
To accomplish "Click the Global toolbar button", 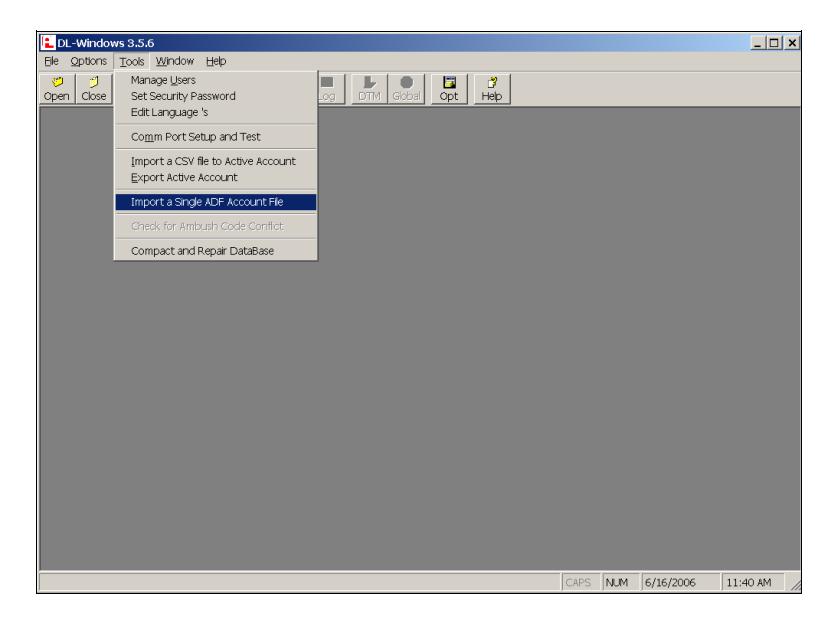I will point(406,89).
